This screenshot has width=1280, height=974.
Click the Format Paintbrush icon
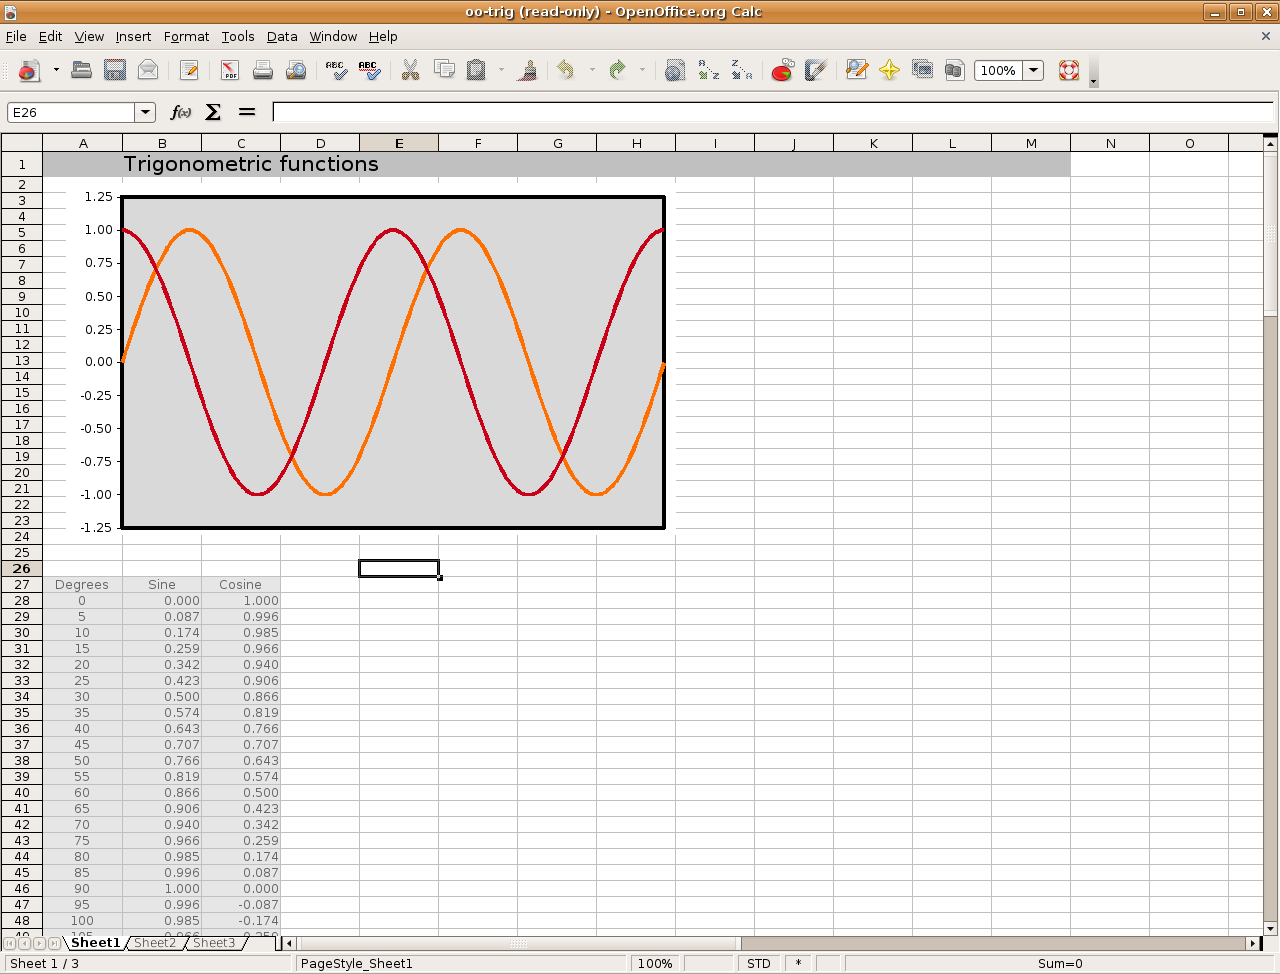click(528, 70)
